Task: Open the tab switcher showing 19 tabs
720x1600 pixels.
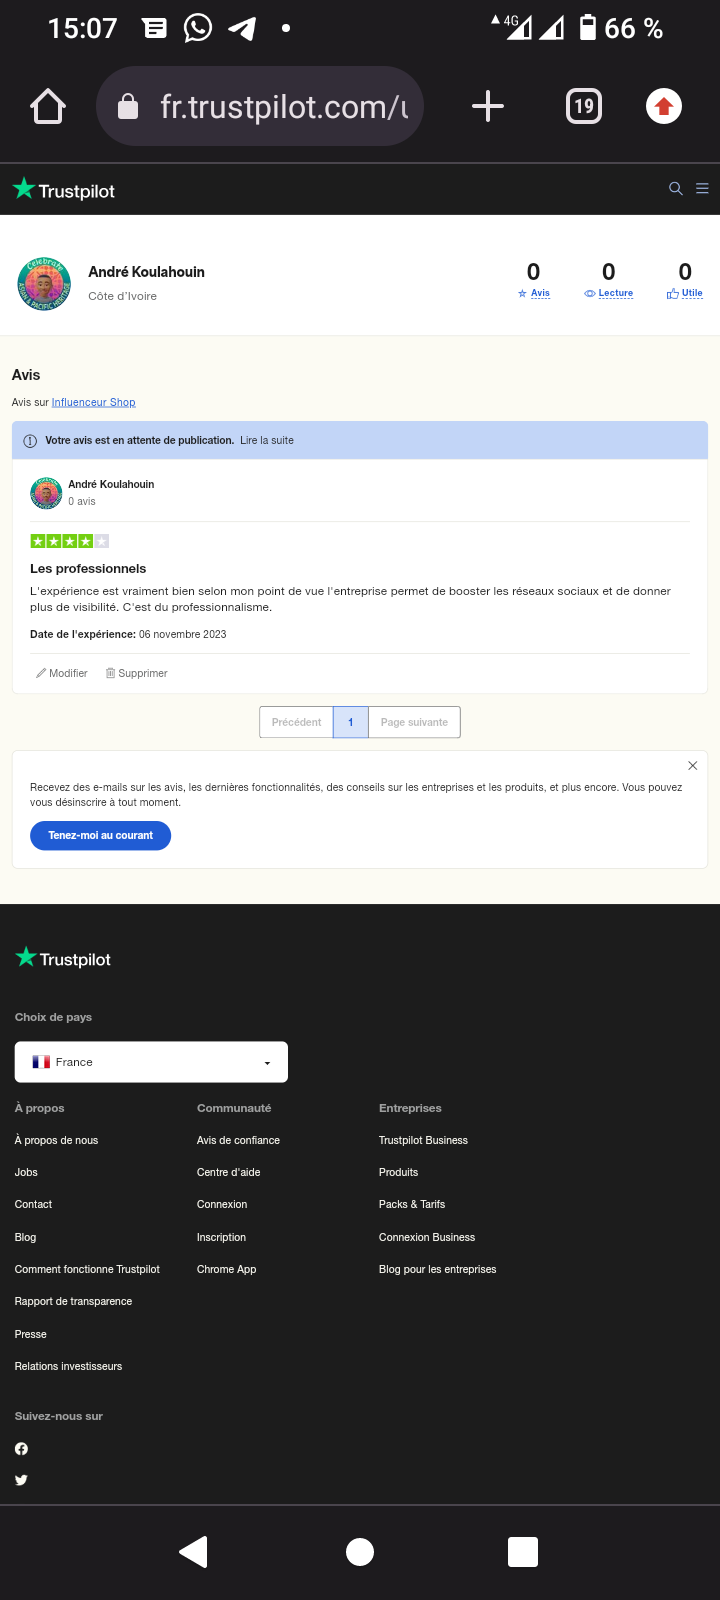Action: pos(584,106)
